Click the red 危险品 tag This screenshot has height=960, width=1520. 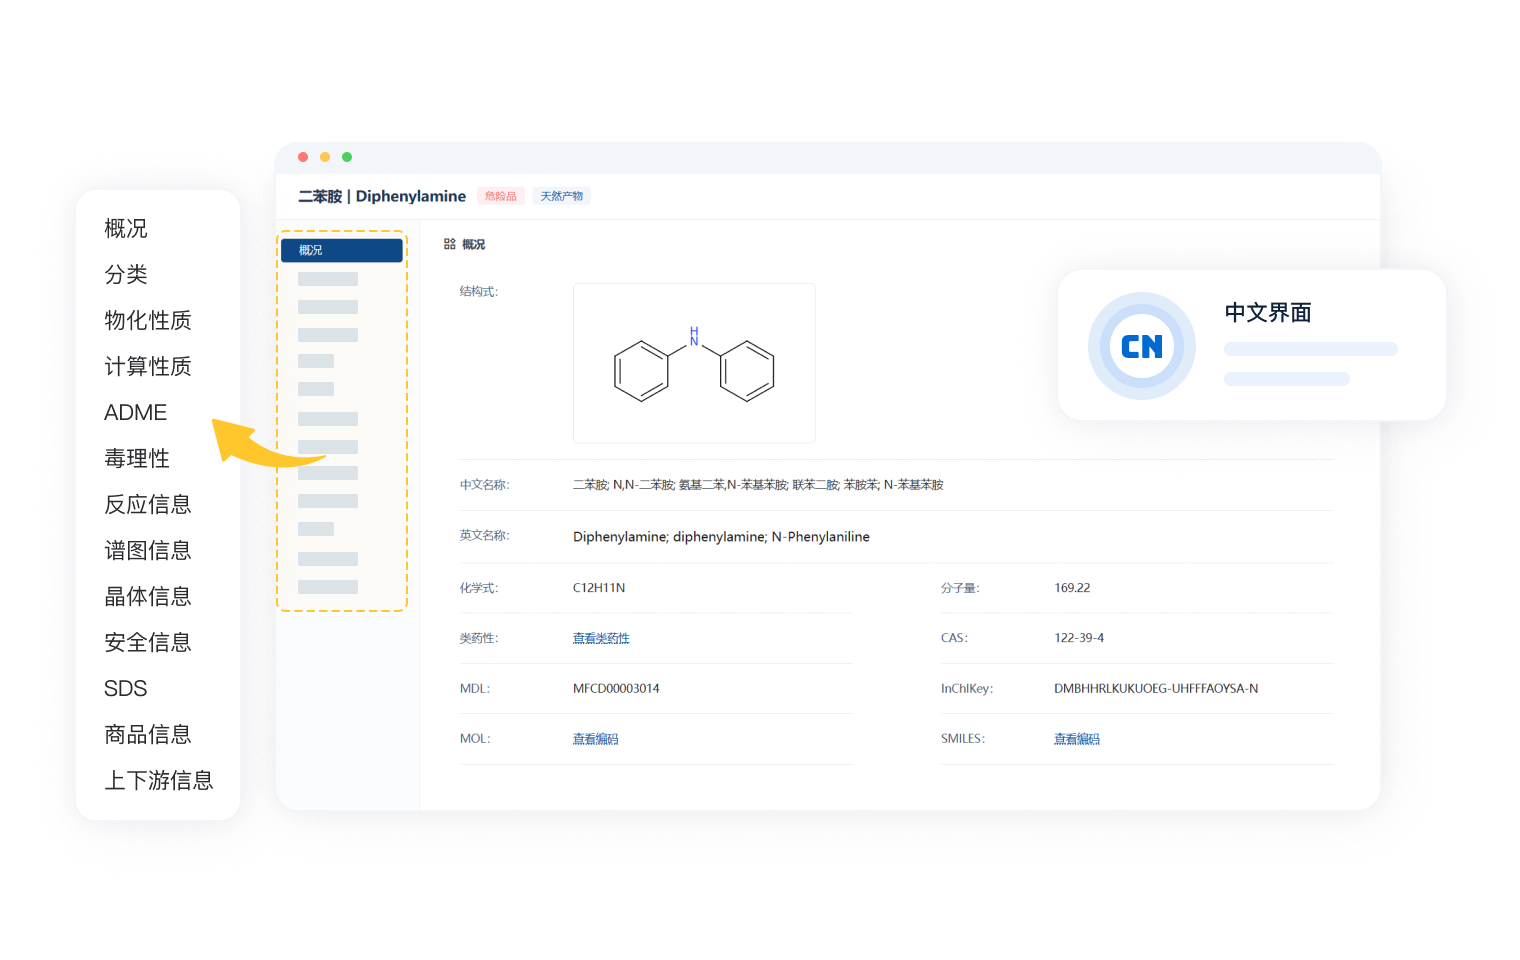(500, 196)
